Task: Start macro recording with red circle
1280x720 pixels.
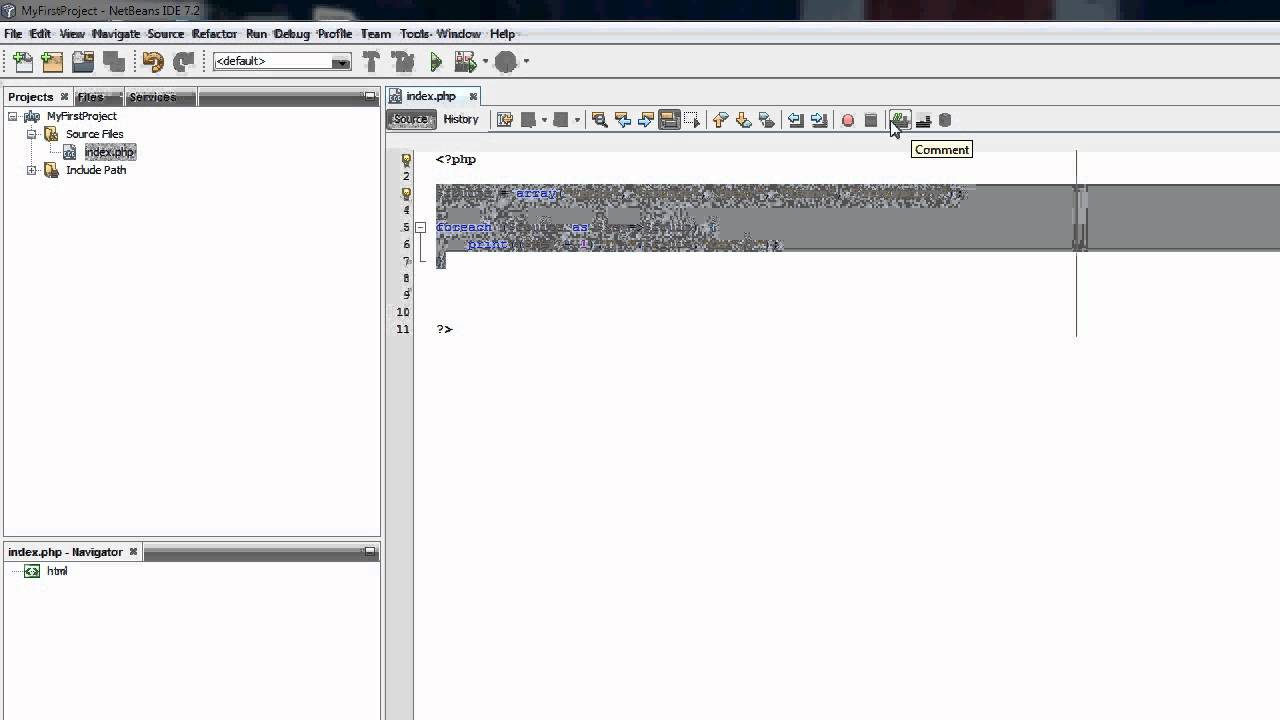Action: click(x=848, y=120)
